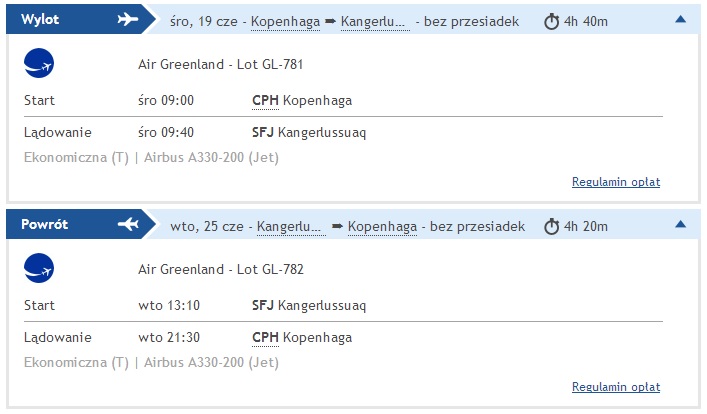Collapse the Powrót flight details panel
The image size is (707, 414).
[680, 224]
